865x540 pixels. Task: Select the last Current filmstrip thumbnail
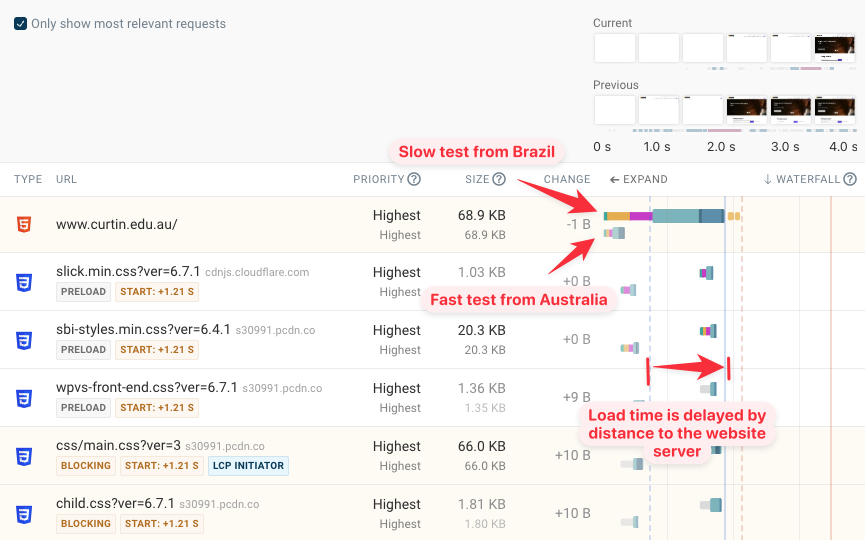point(835,48)
